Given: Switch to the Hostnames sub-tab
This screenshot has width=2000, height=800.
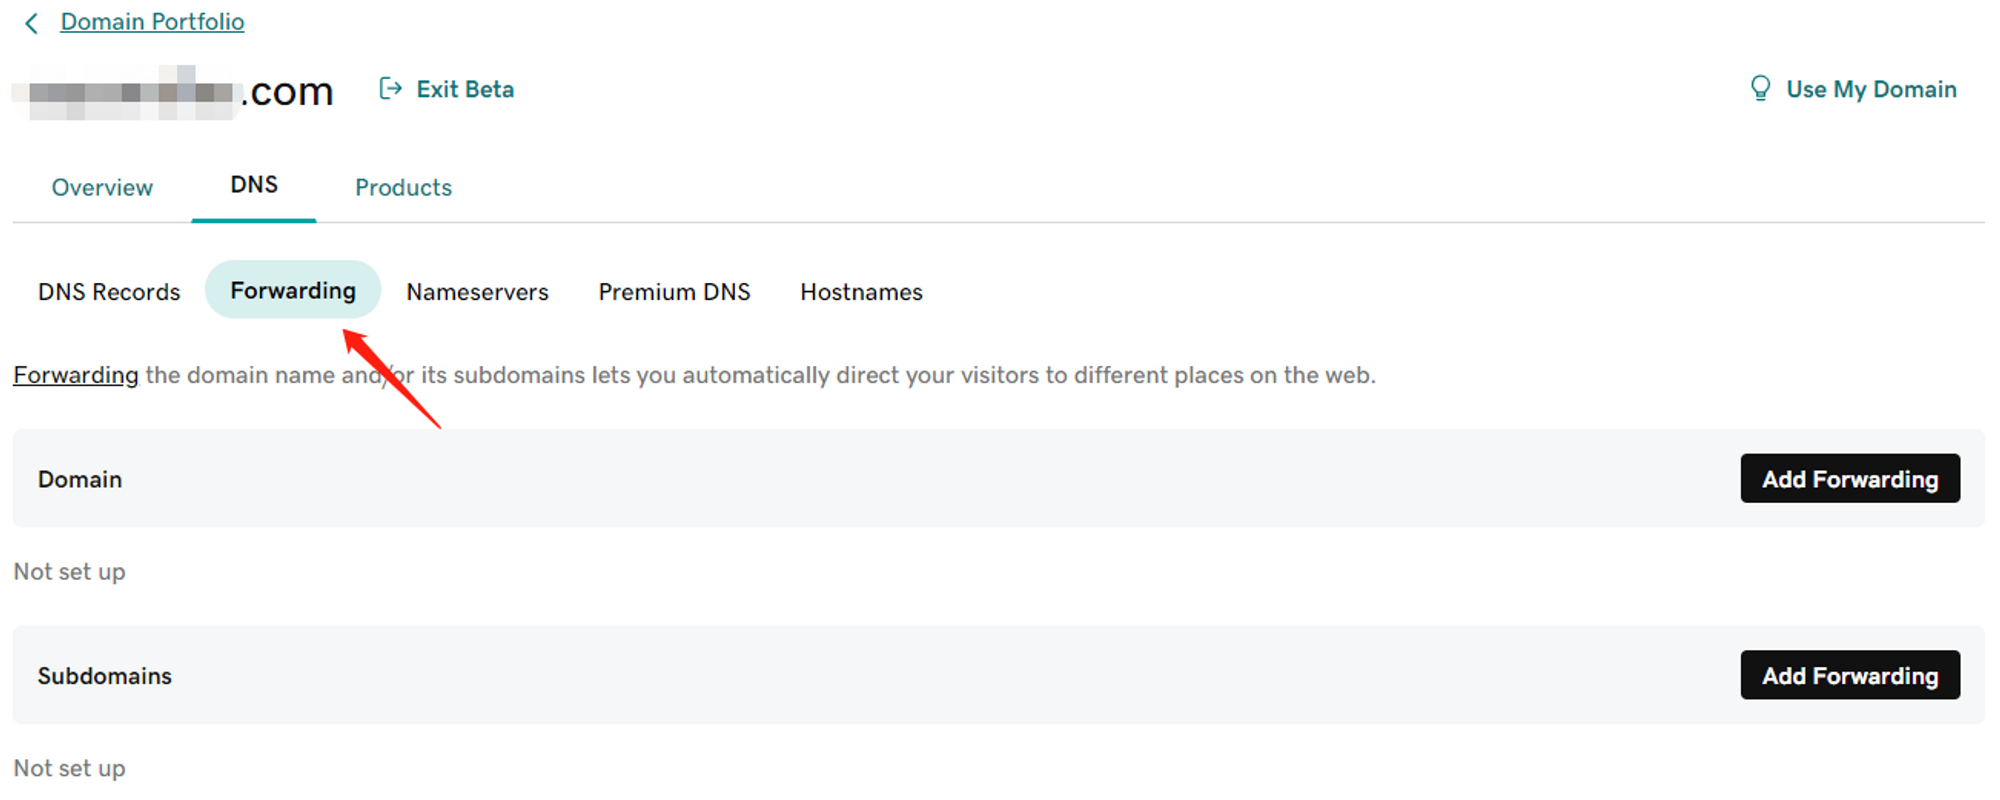Looking at the screenshot, I should click(x=861, y=292).
